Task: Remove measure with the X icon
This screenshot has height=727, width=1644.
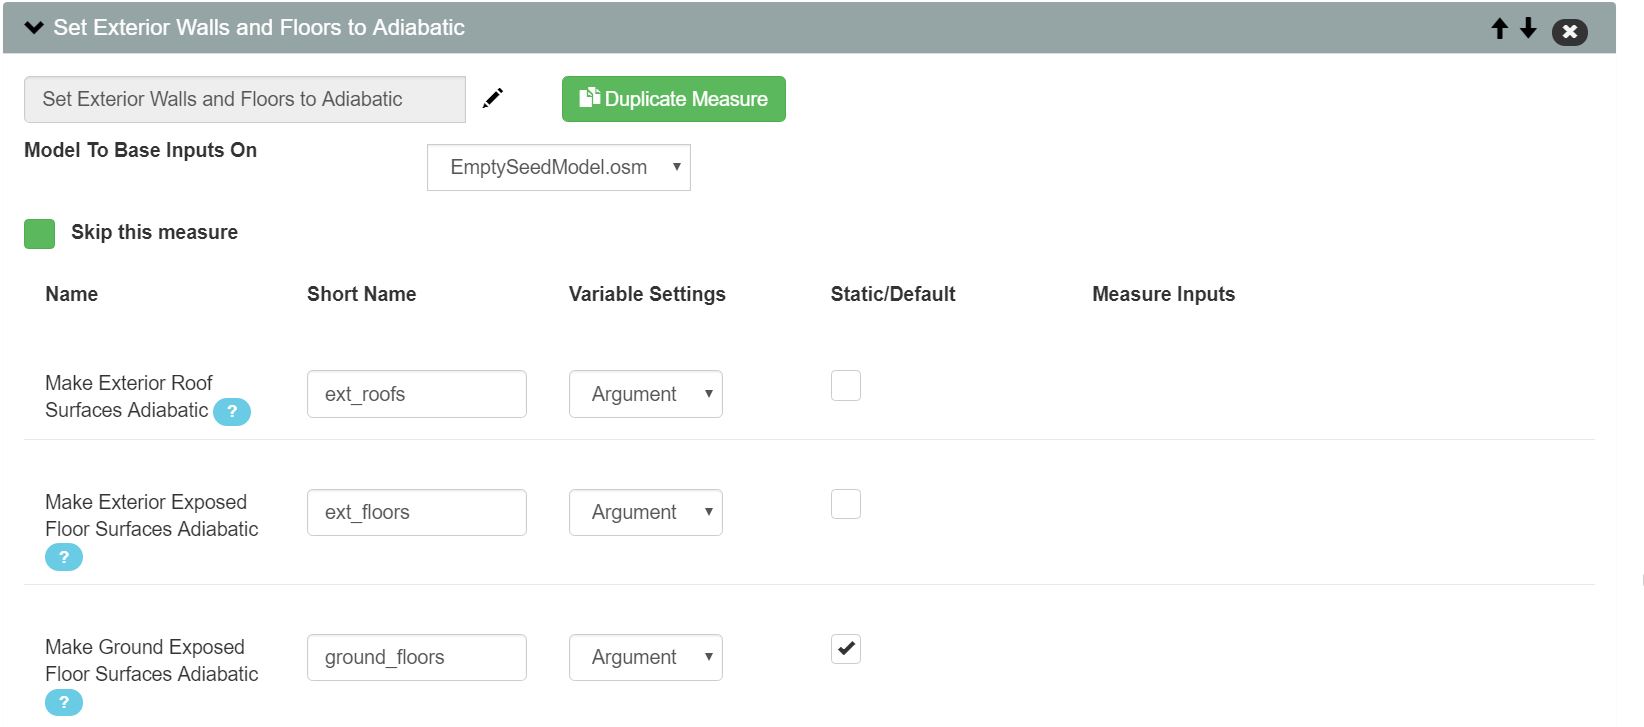Action: click(1569, 32)
